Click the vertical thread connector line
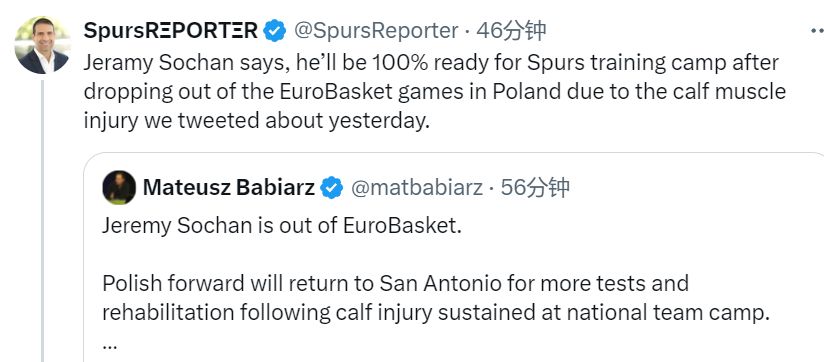824x362 pixels. pos(43,221)
